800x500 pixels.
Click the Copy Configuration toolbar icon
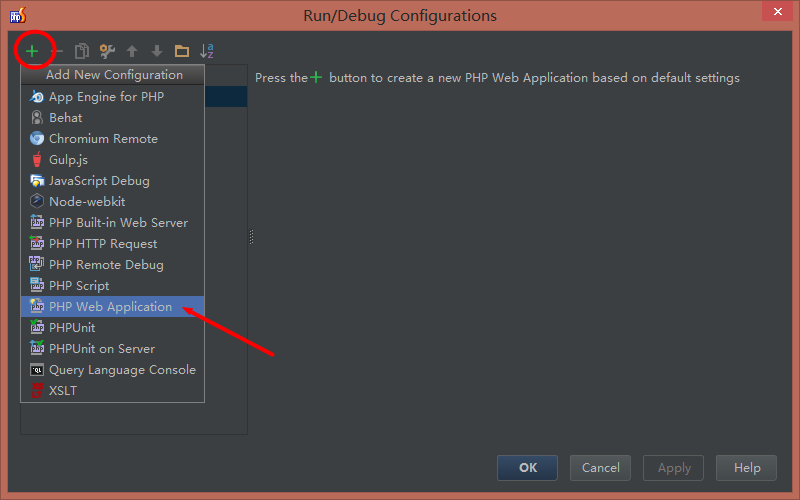click(82, 51)
